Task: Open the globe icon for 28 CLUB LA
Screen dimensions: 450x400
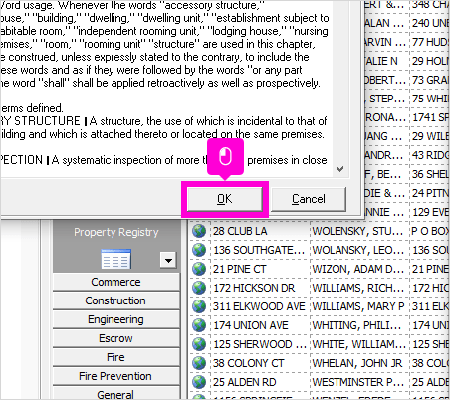Action: click(x=199, y=231)
